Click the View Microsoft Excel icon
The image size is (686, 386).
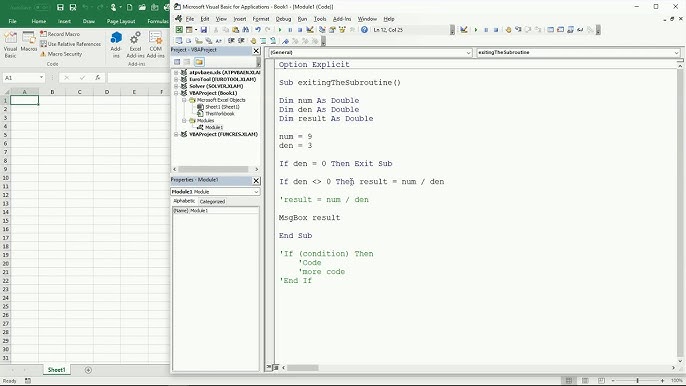coord(179,30)
